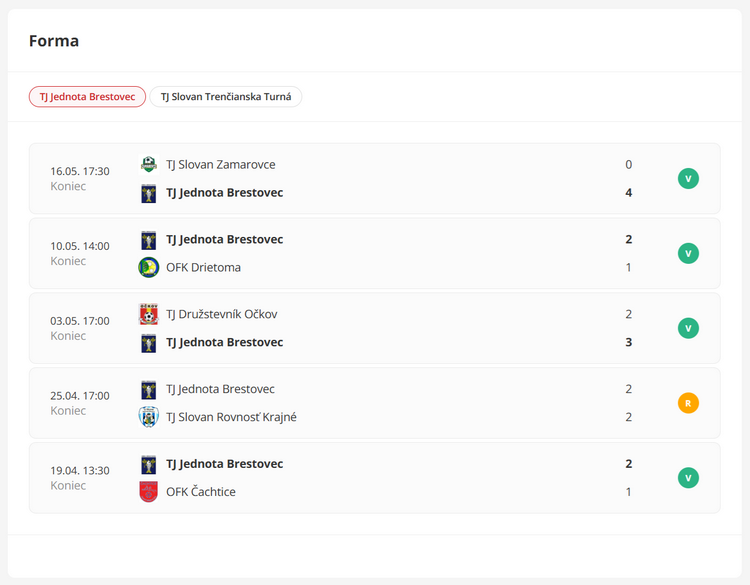Viewport: 750px width, 585px height.
Task: Select TJ Jednota Brestovec form tab
Action: (x=88, y=97)
